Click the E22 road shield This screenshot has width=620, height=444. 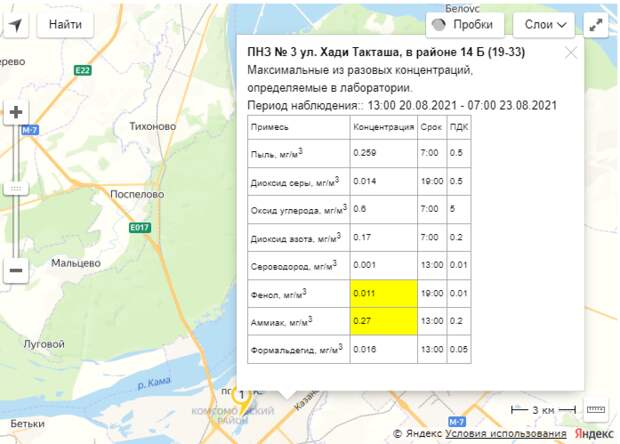[x=82, y=70]
